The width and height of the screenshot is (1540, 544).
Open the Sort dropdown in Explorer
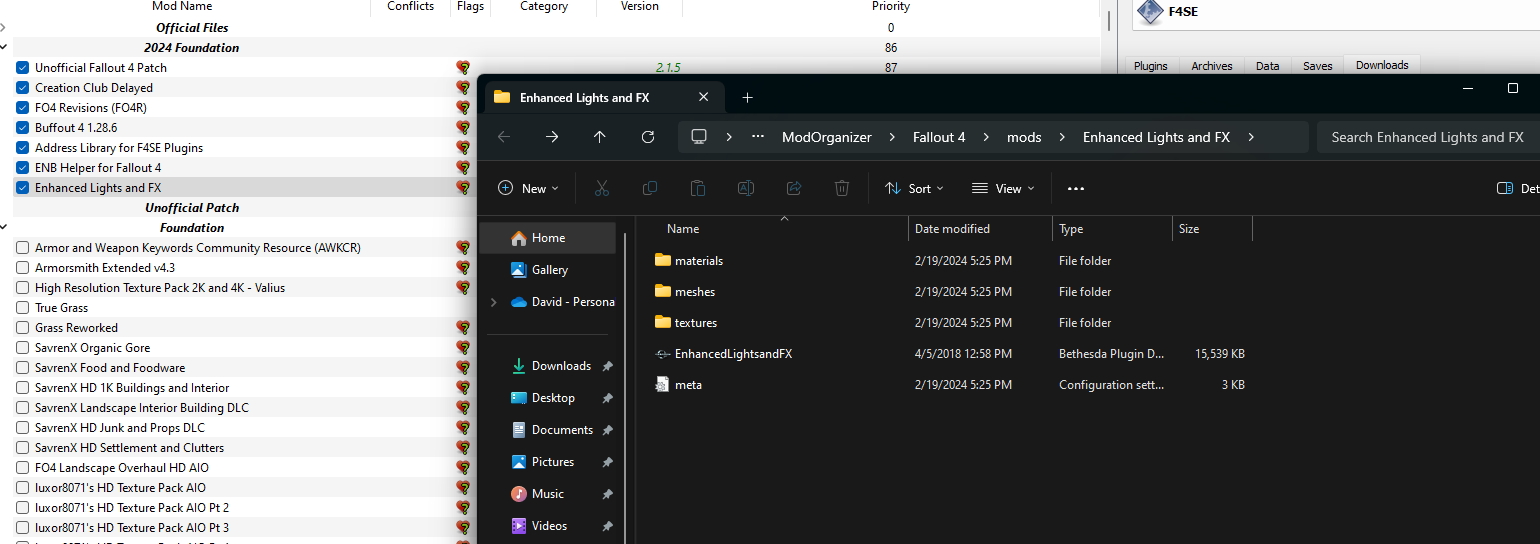914,188
